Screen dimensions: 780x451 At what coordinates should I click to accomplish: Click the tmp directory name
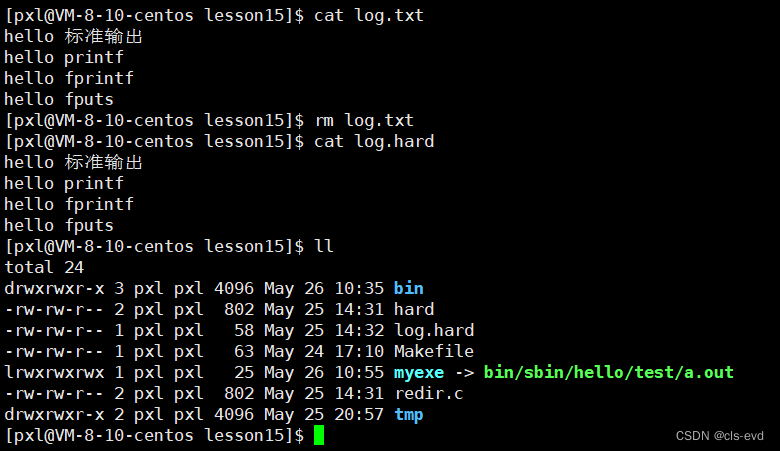[408, 415]
